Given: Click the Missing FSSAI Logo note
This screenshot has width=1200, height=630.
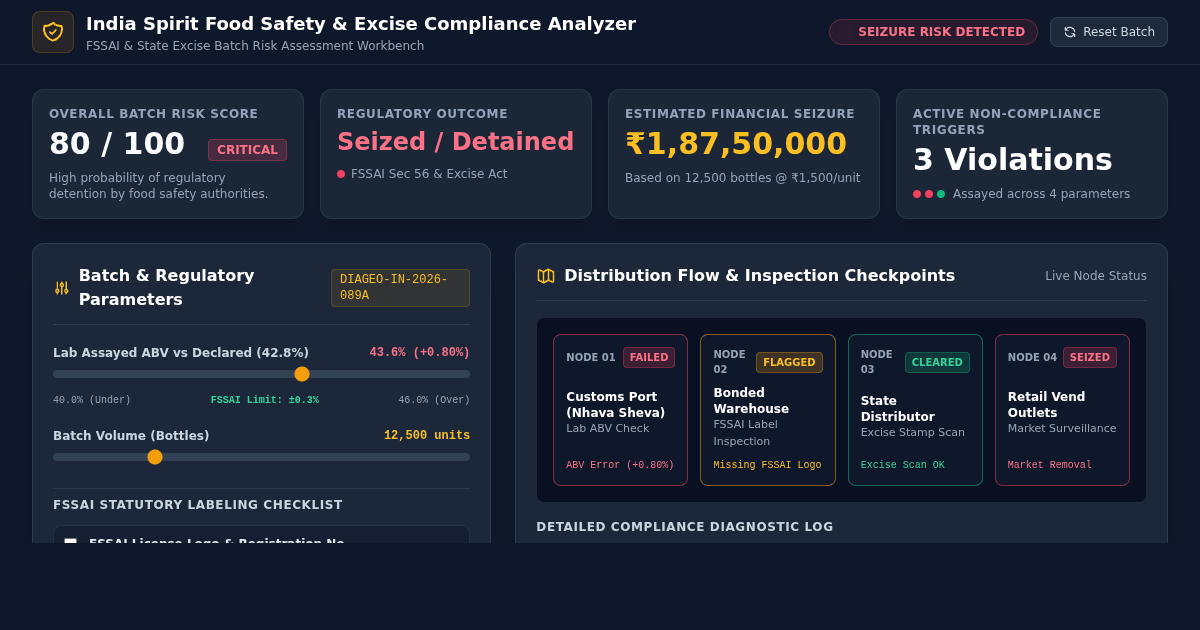Looking at the screenshot, I should pos(767,465).
